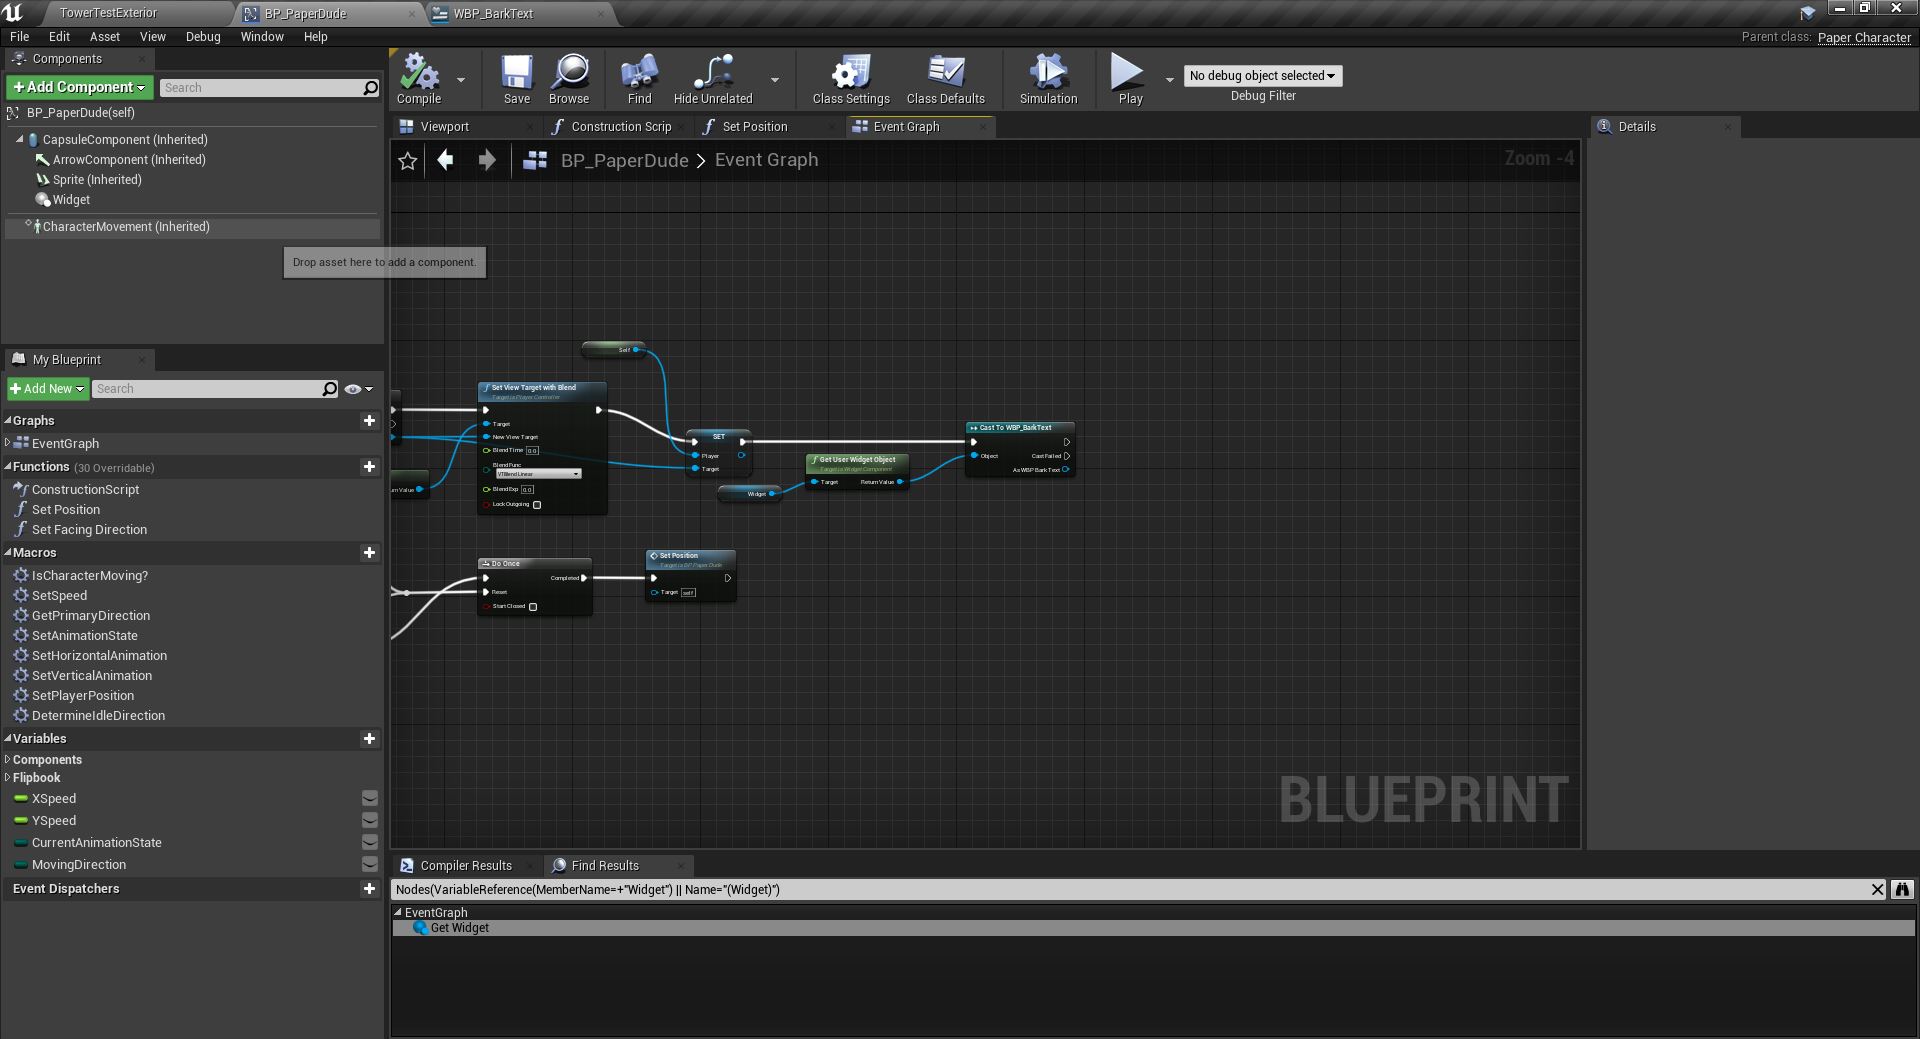1920x1039 pixels.
Task: Open the Asset menu
Action: (x=104, y=37)
